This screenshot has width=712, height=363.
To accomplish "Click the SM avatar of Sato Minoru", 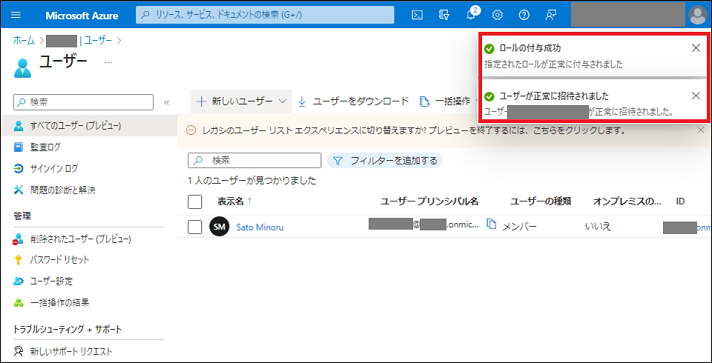I will 219,227.
